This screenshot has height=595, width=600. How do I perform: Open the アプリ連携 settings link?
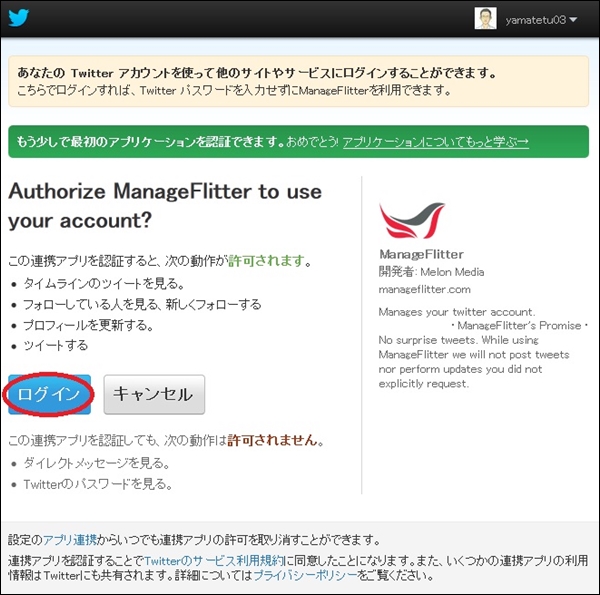pos(70,540)
